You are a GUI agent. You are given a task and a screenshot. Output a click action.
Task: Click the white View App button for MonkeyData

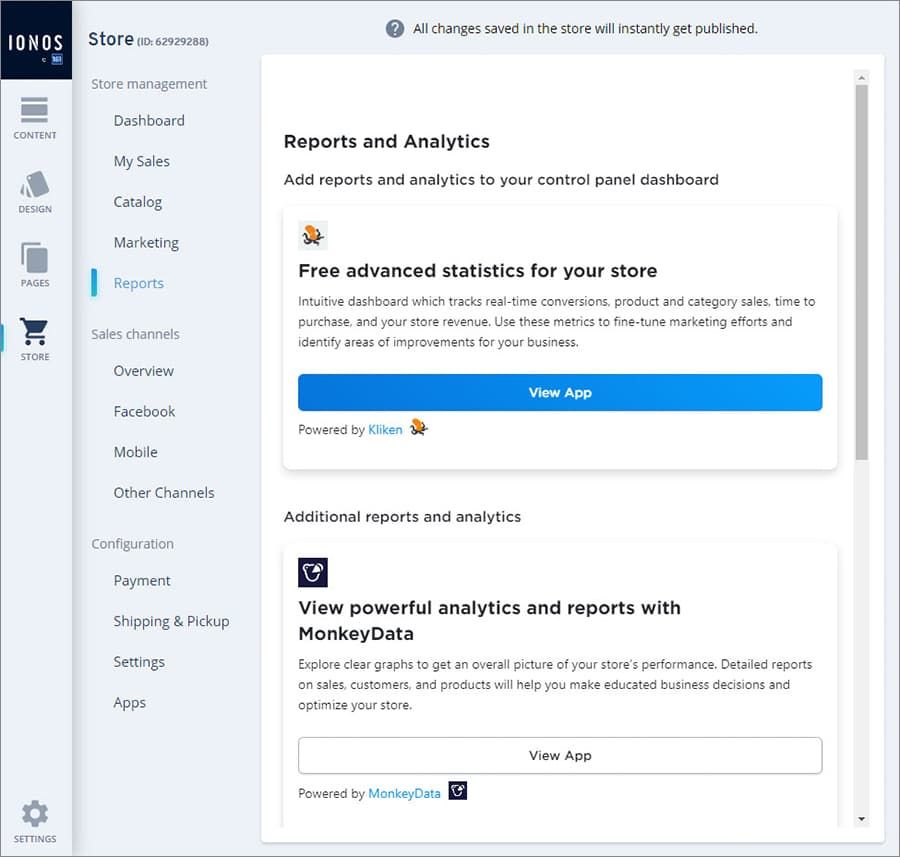(x=560, y=755)
